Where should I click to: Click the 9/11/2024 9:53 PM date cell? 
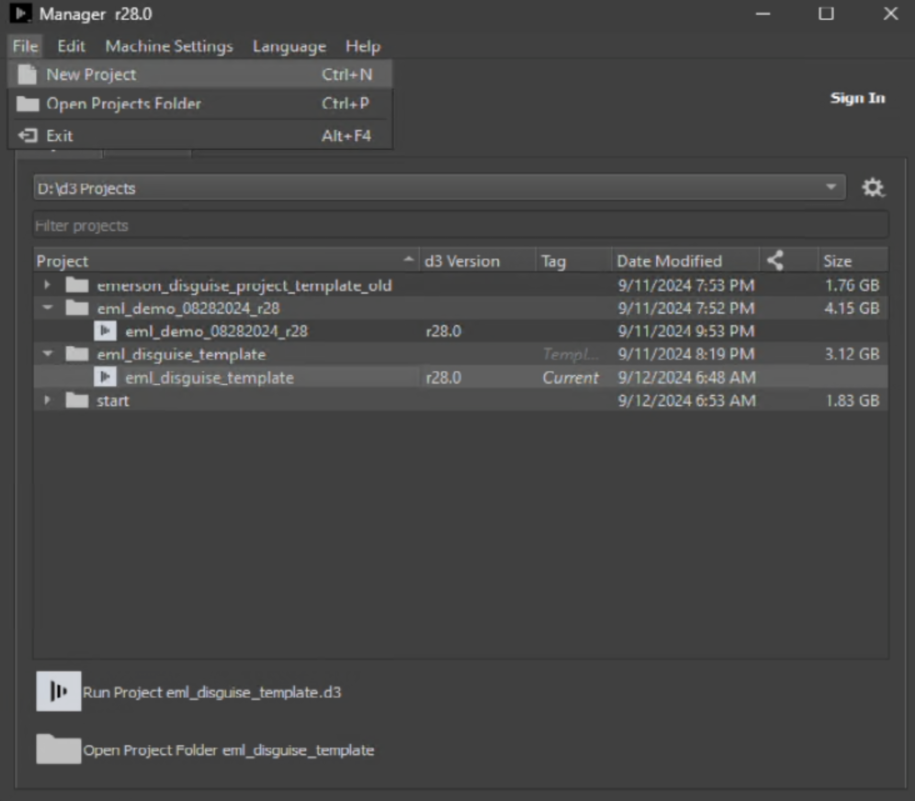[686, 331]
